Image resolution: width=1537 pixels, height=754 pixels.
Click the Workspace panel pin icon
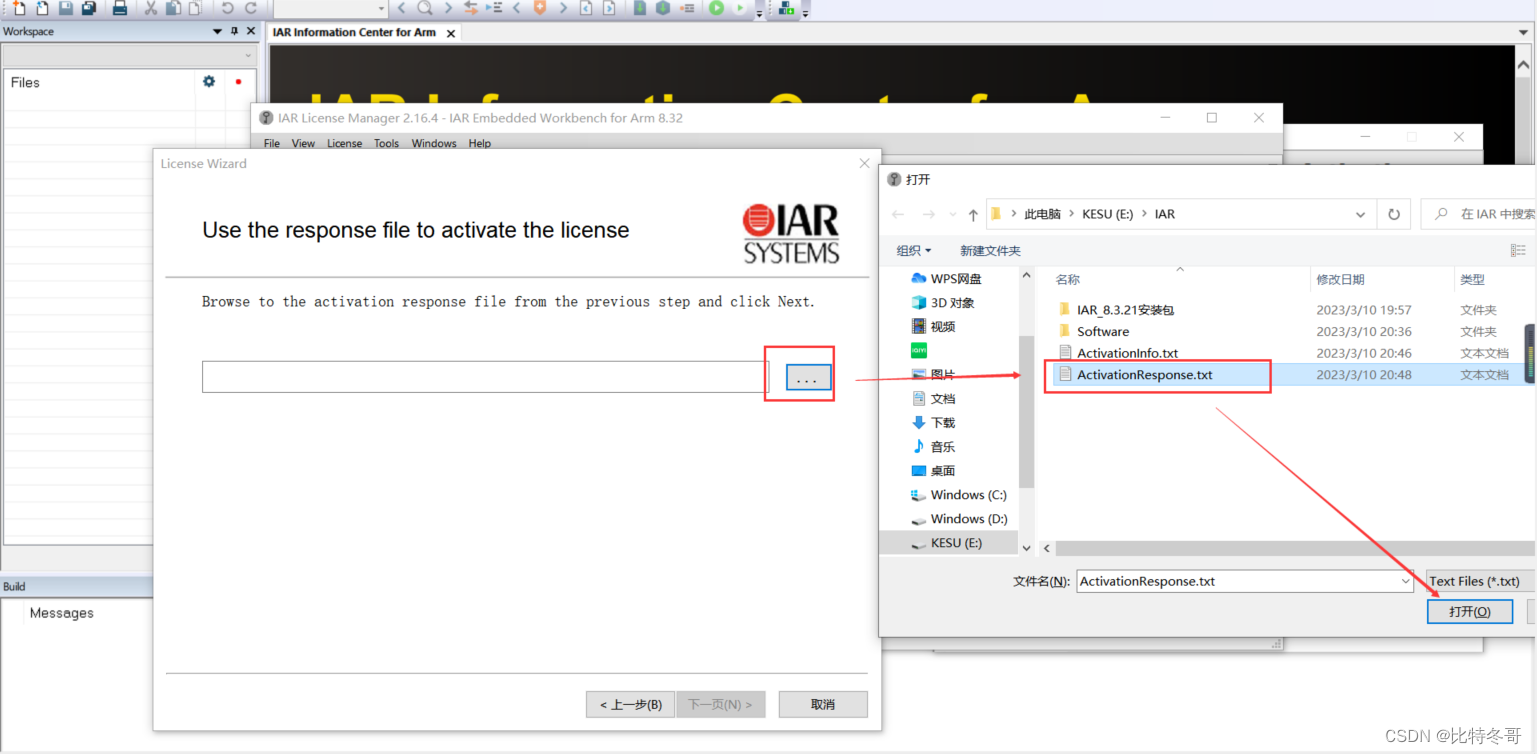pyautogui.click(x=234, y=31)
